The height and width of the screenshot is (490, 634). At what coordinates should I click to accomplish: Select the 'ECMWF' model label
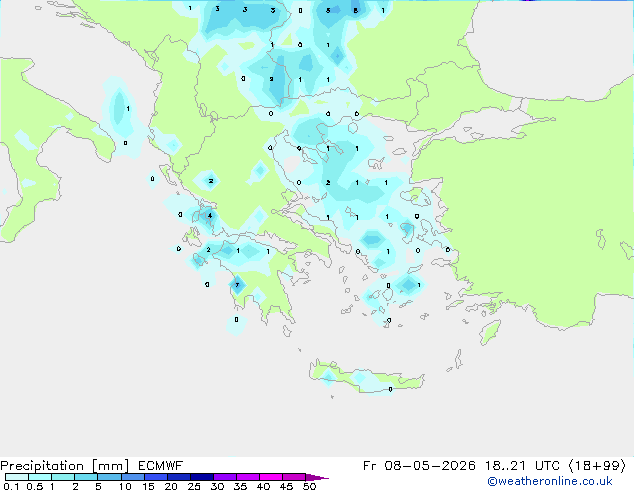click(x=160, y=466)
